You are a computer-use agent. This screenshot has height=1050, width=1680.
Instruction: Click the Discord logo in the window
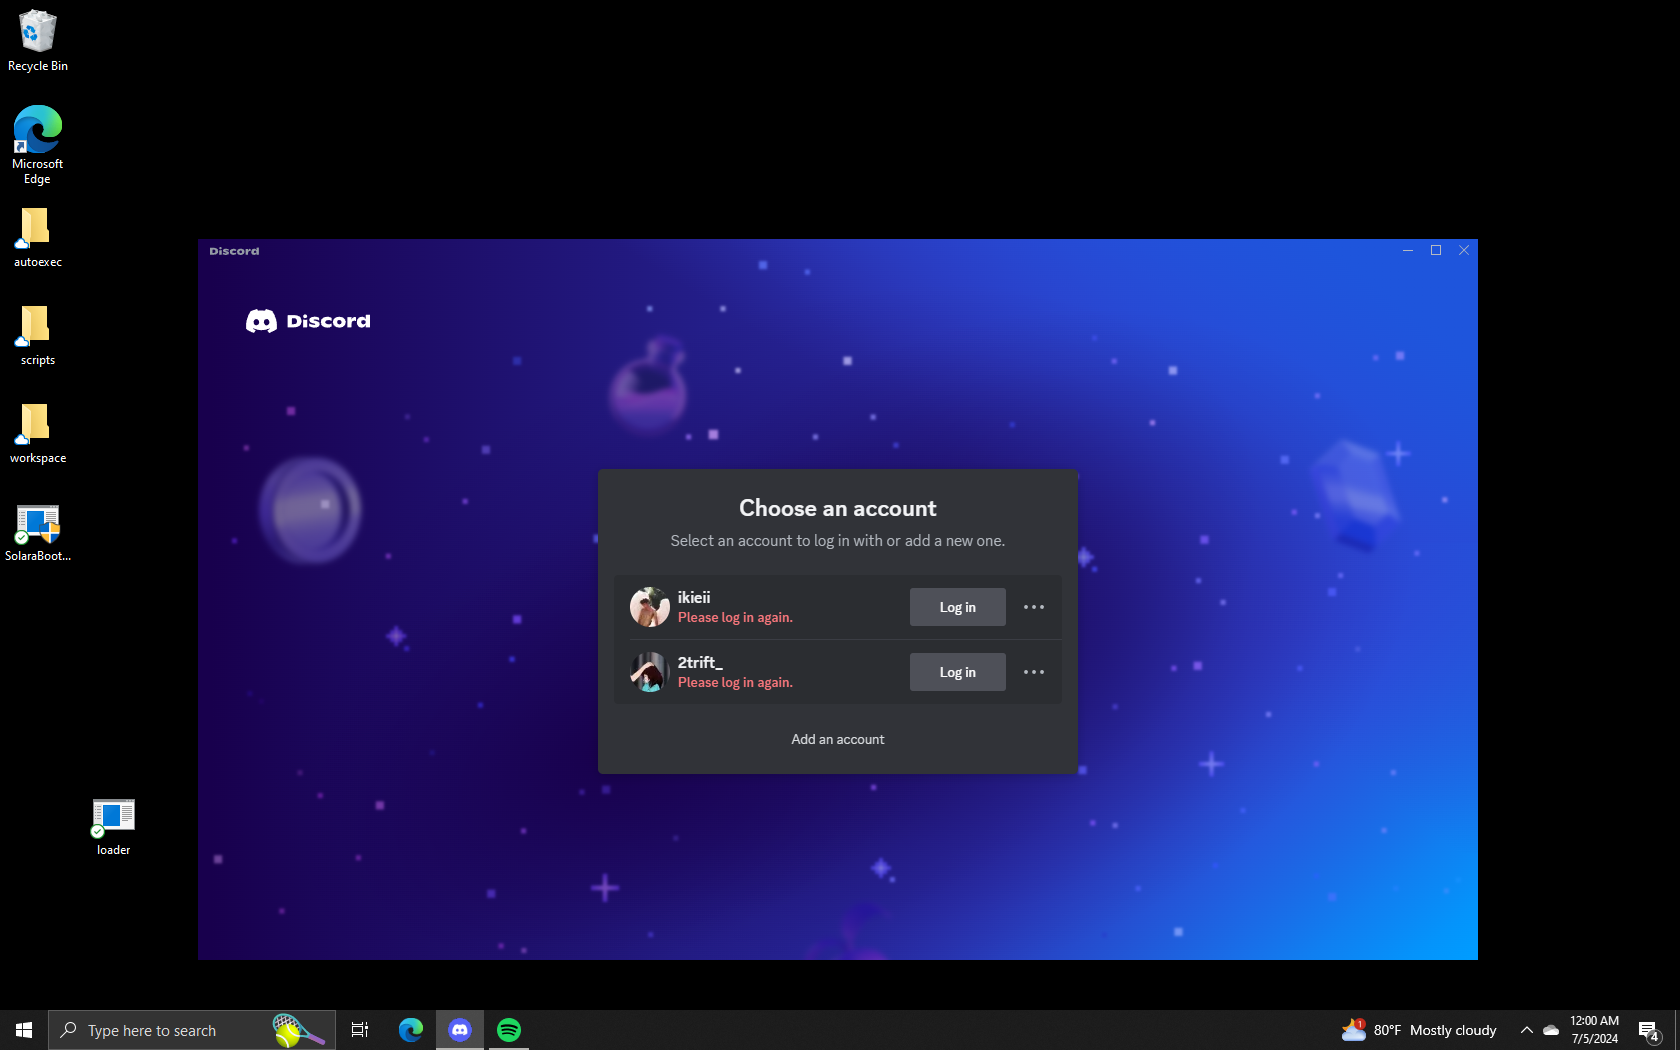308,321
